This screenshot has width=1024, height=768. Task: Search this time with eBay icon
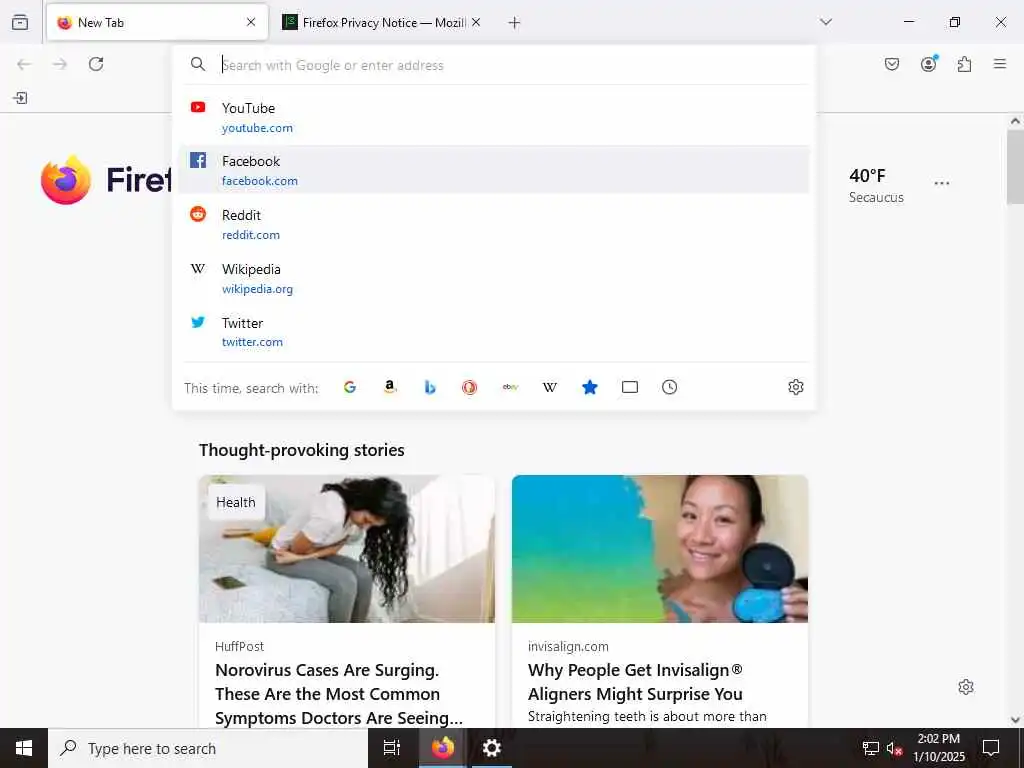[510, 387]
